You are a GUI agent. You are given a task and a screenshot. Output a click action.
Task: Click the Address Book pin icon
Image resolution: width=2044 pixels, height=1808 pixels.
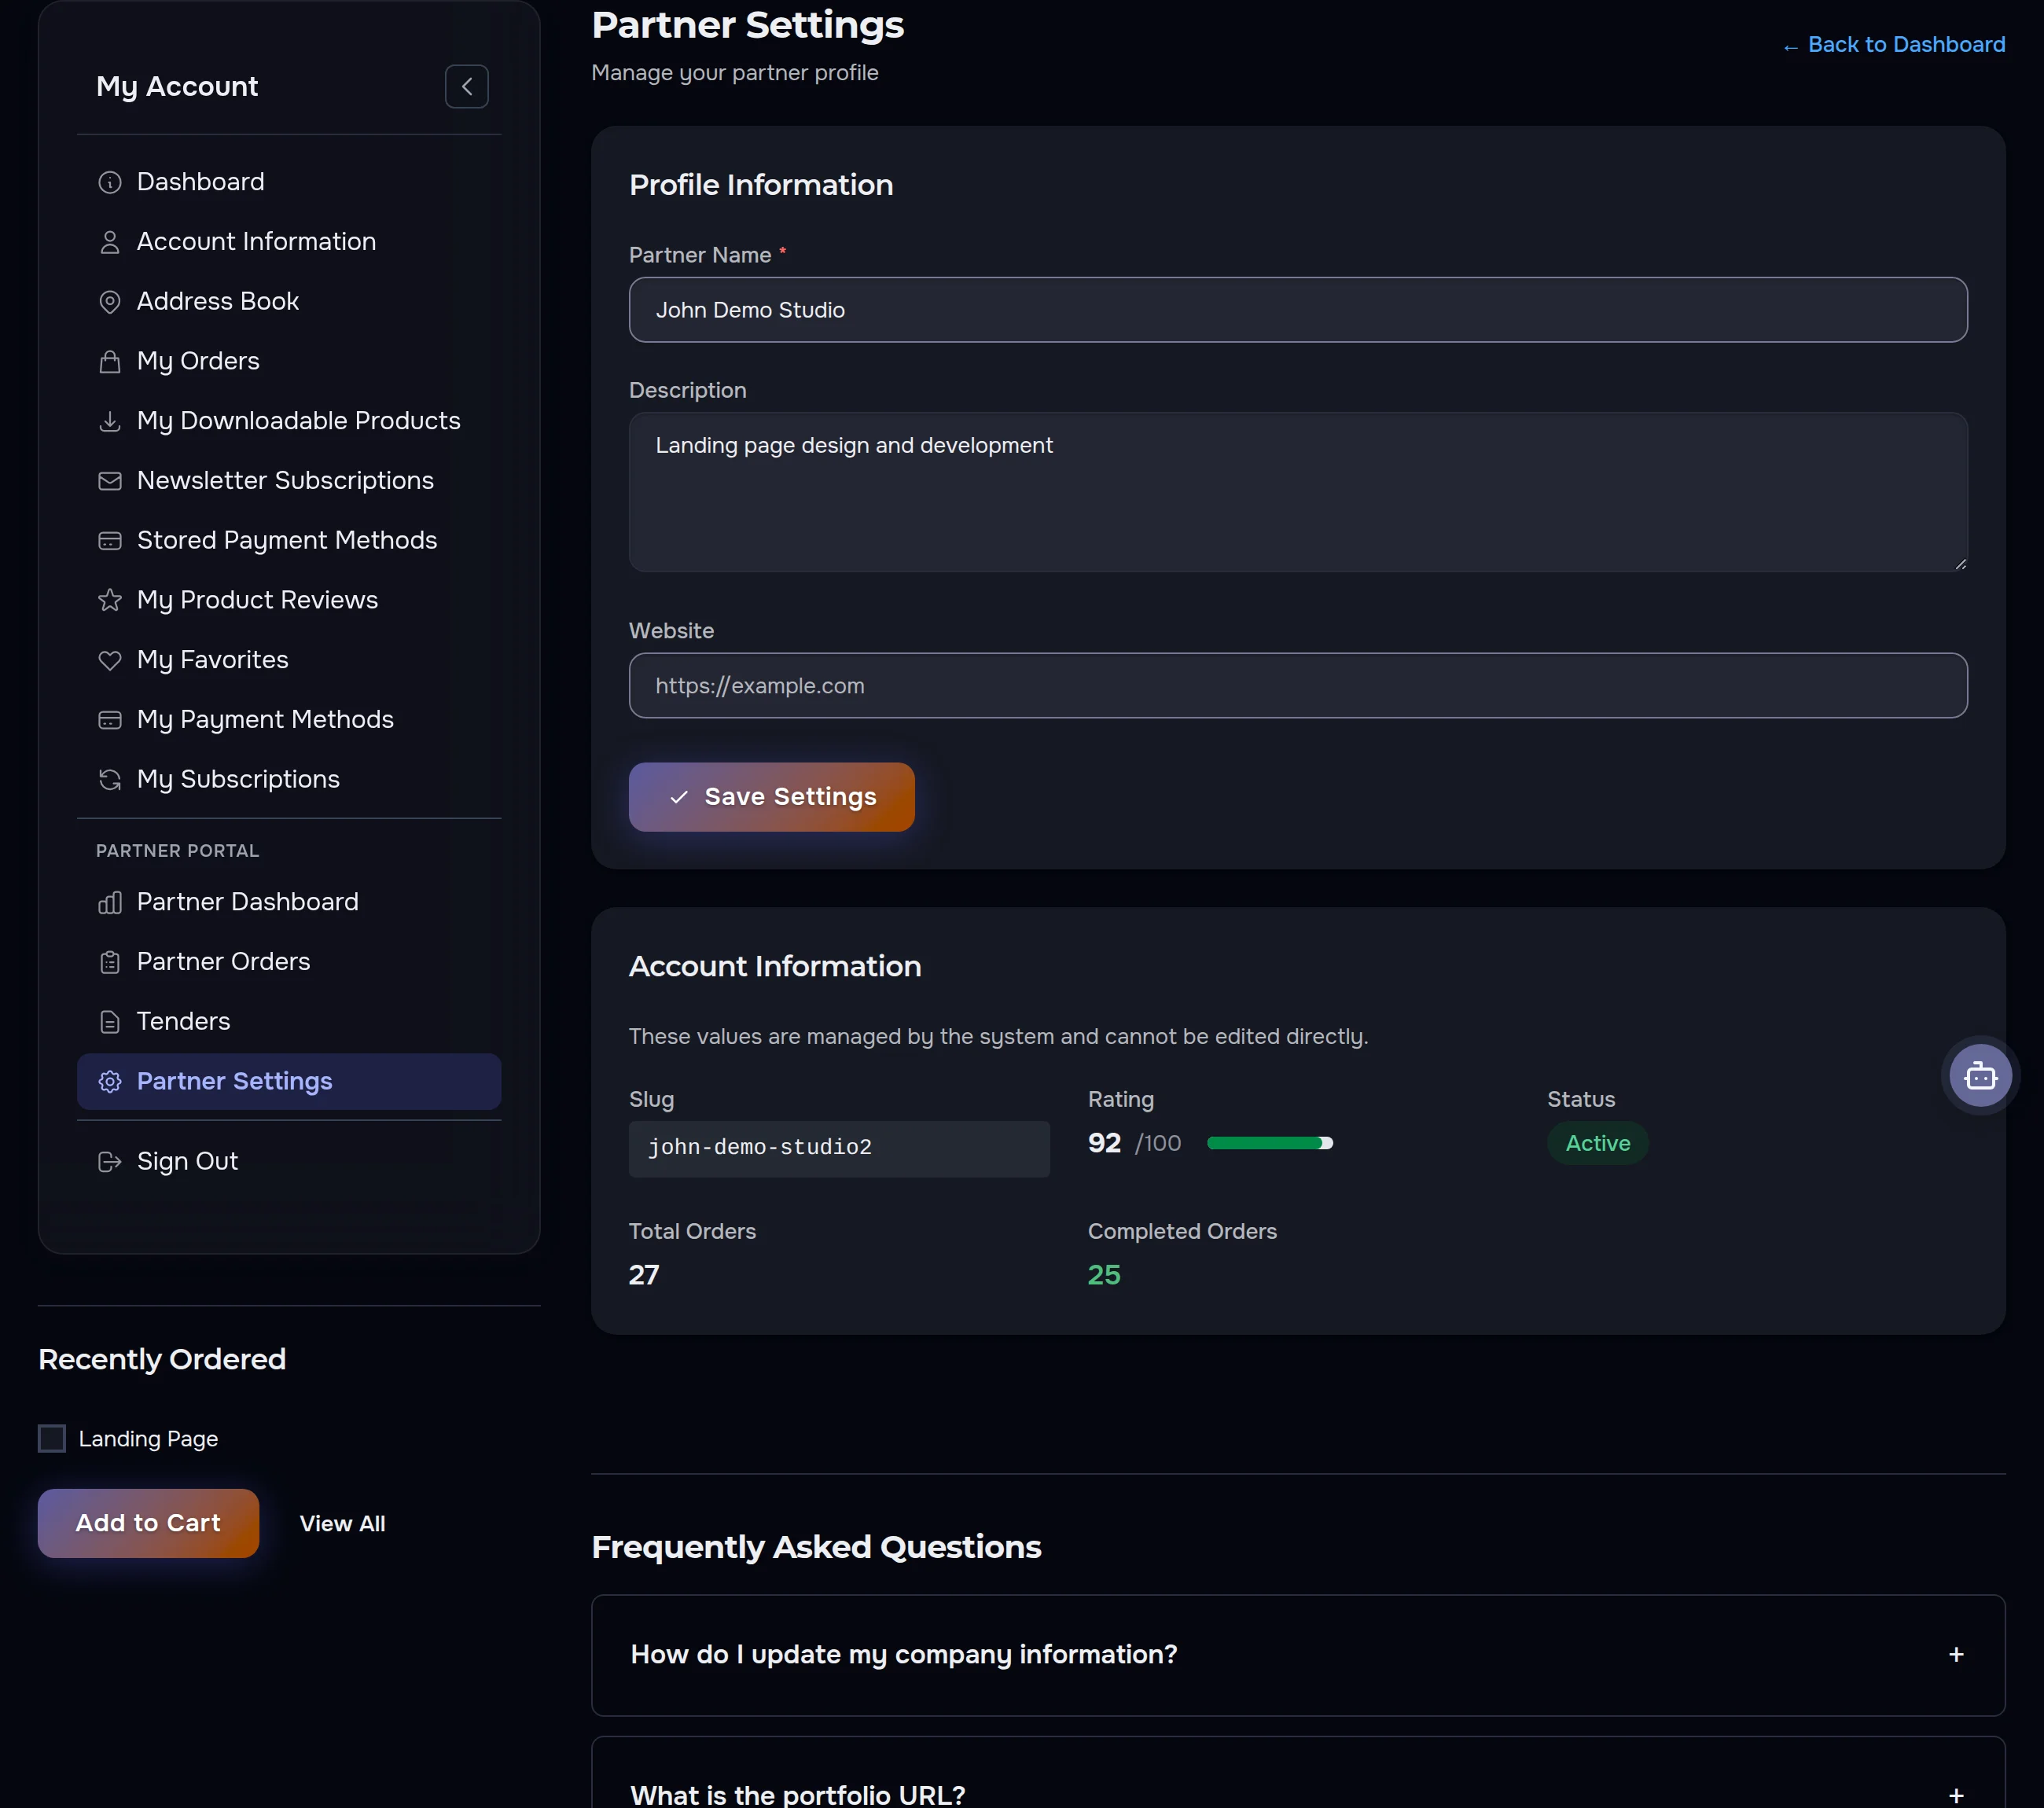(x=110, y=302)
